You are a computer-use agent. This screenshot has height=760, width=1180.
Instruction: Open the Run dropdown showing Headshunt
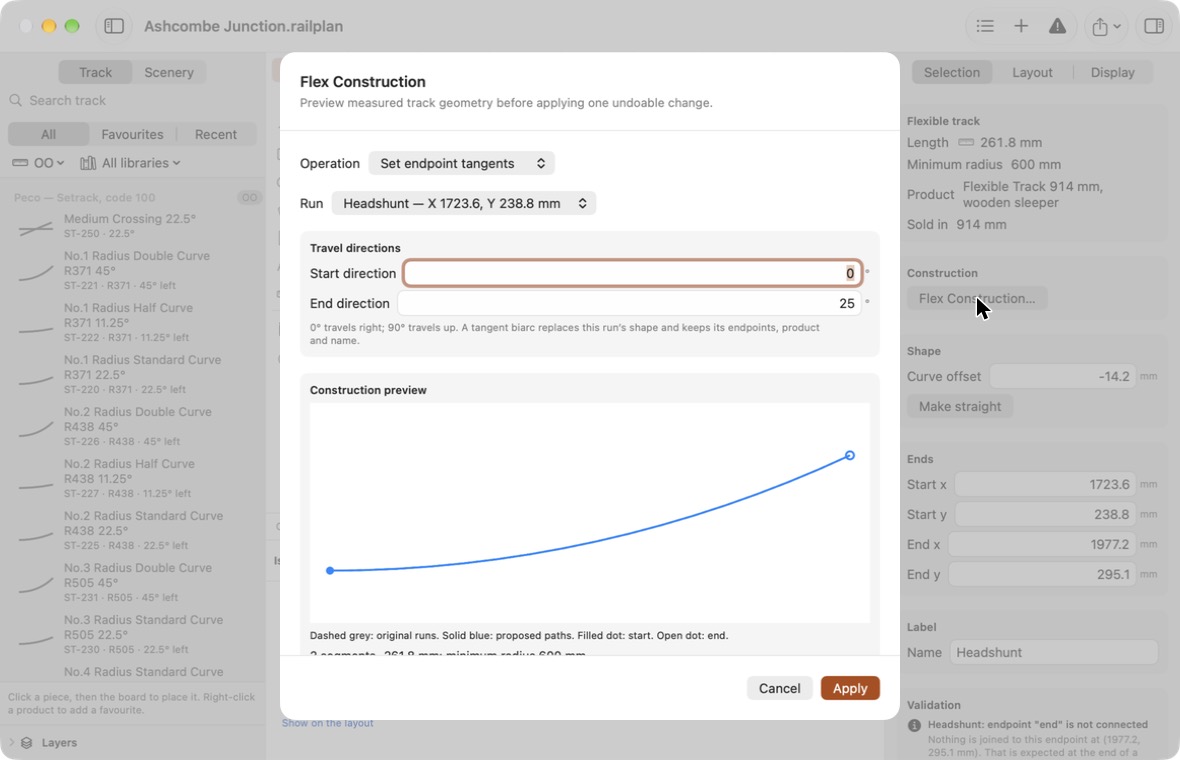click(x=464, y=203)
